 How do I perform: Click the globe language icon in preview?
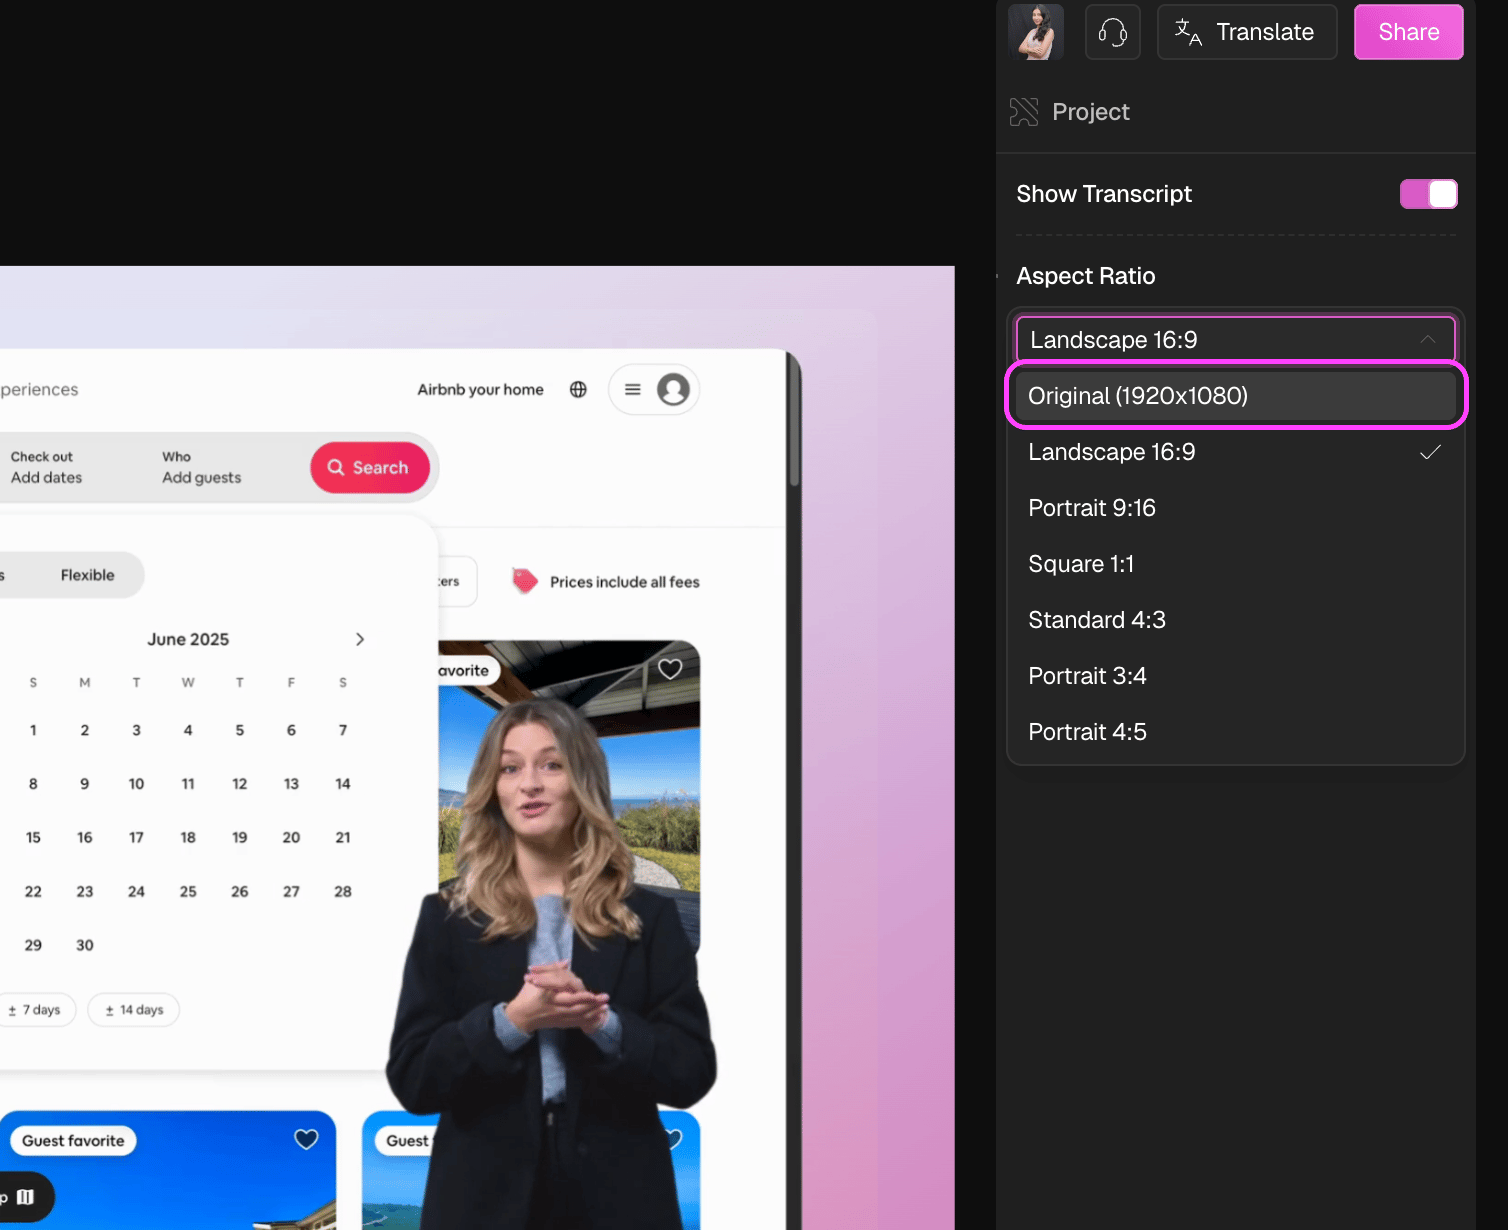[x=578, y=390]
